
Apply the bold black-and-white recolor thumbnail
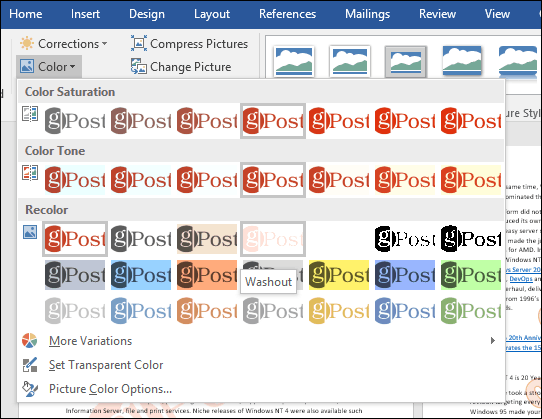pos(471,239)
